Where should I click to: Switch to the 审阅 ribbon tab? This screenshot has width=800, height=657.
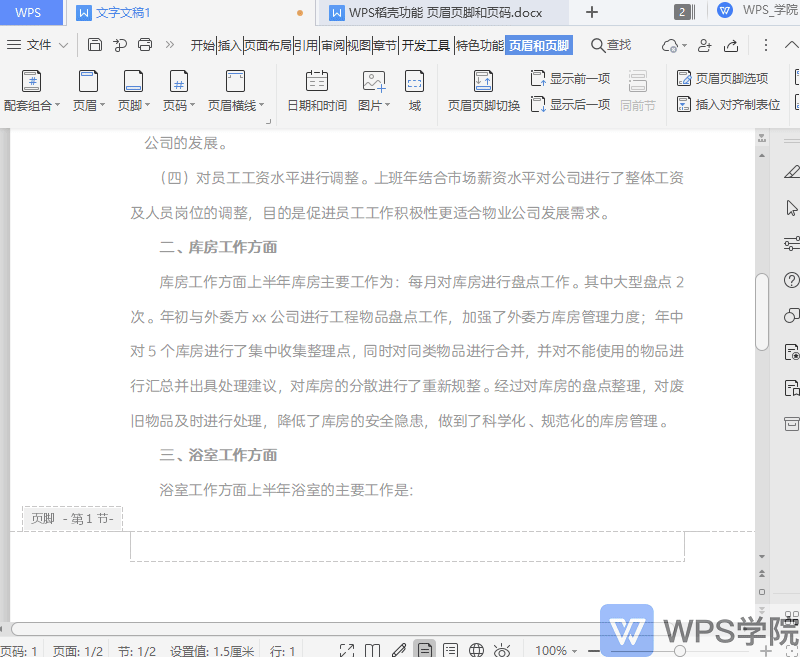(333, 46)
